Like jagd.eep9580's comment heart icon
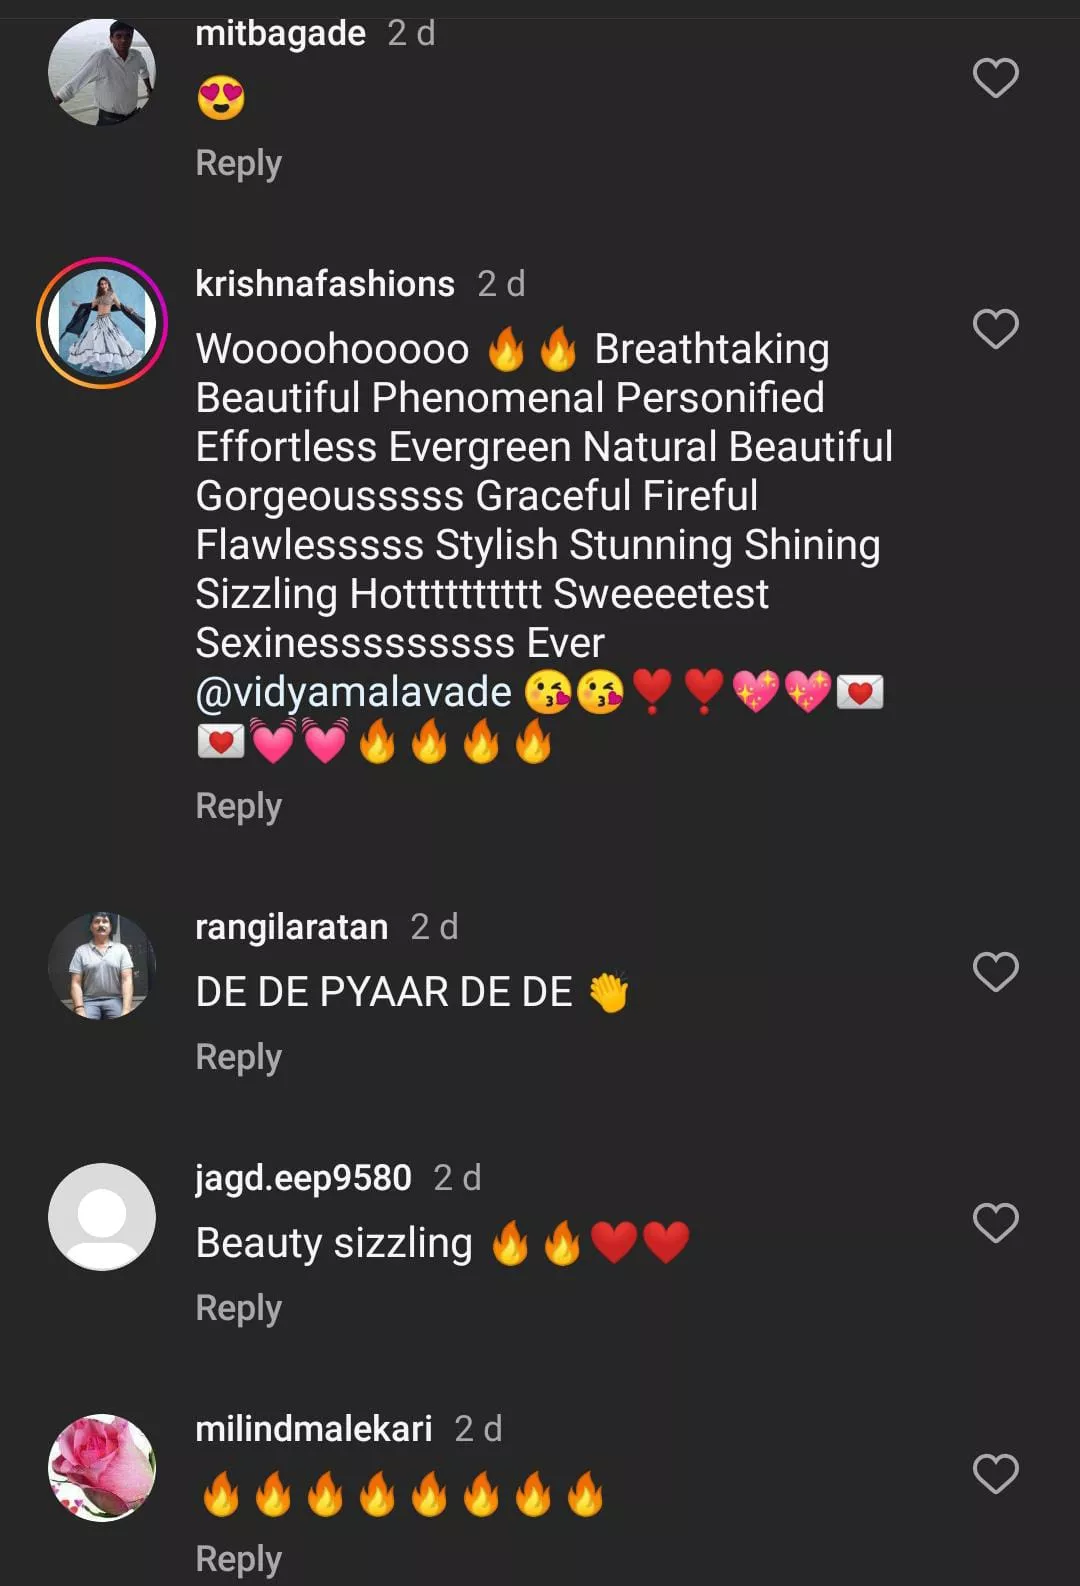1080x1586 pixels. (995, 1223)
